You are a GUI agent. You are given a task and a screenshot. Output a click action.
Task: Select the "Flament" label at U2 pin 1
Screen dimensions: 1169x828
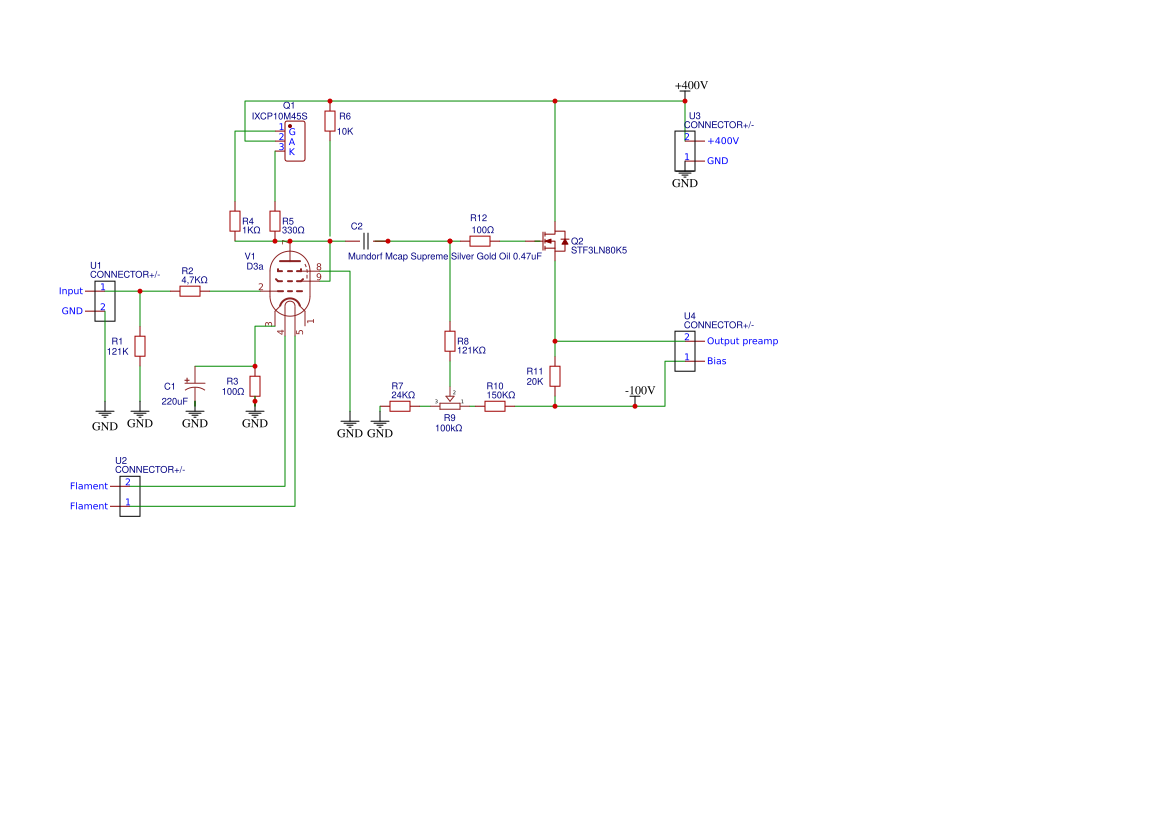89,506
